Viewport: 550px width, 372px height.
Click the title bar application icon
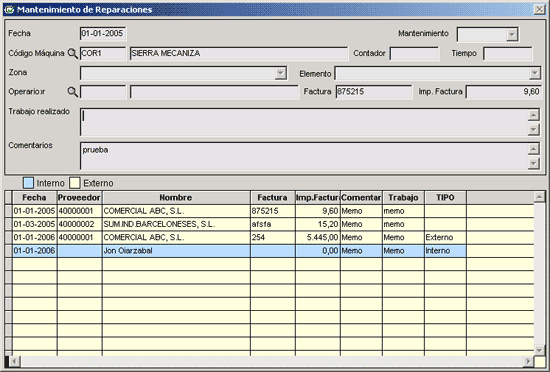tap(9, 9)
